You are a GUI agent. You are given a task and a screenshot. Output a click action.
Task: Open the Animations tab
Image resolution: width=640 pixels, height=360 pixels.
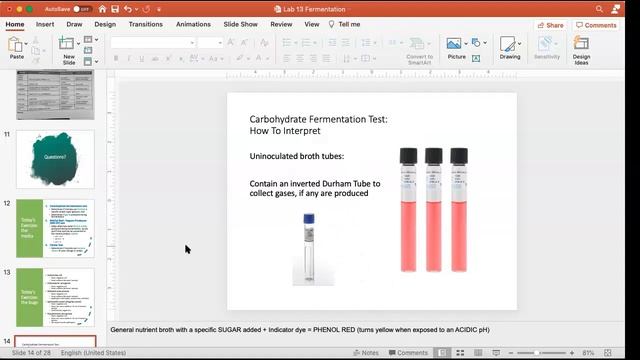coord(193,24)
